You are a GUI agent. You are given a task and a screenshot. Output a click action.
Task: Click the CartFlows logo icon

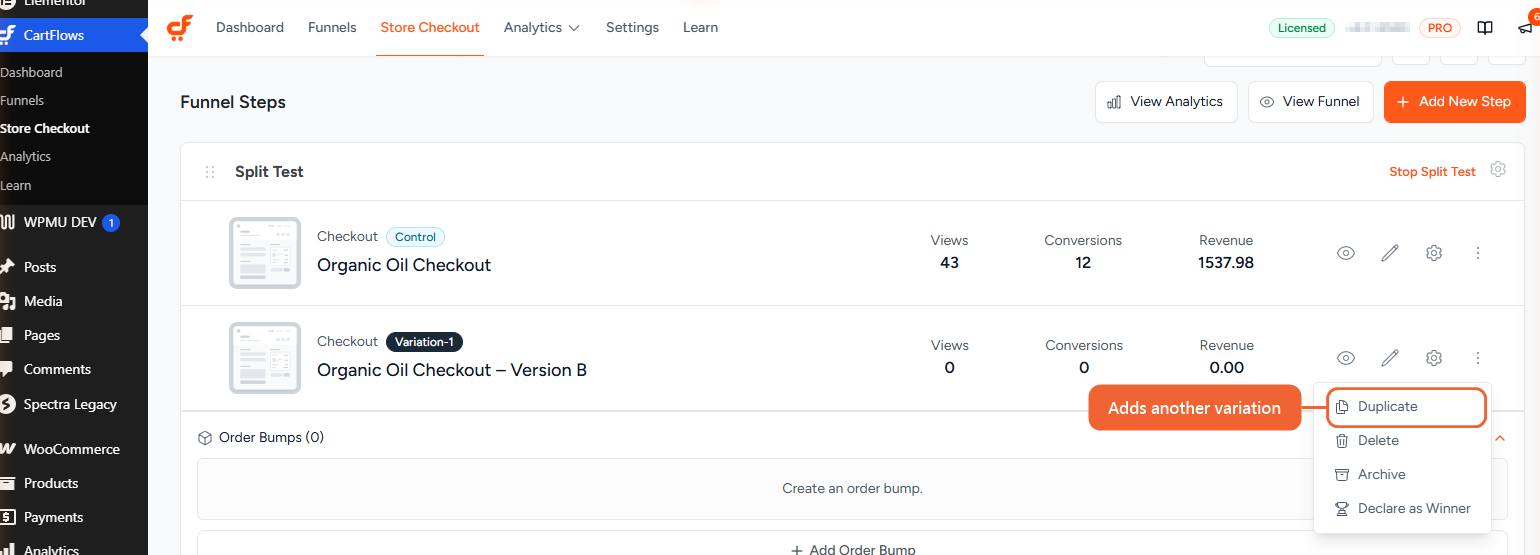(180, 28)
